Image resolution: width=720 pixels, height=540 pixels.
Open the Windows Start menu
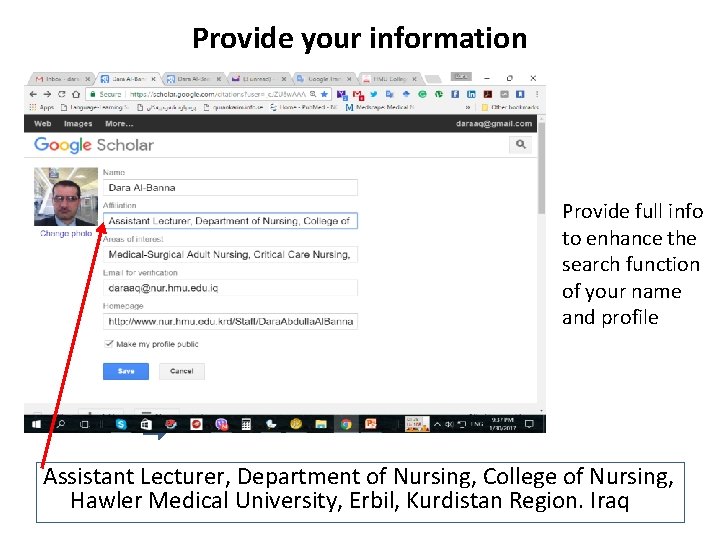click(x=36, y=424)
